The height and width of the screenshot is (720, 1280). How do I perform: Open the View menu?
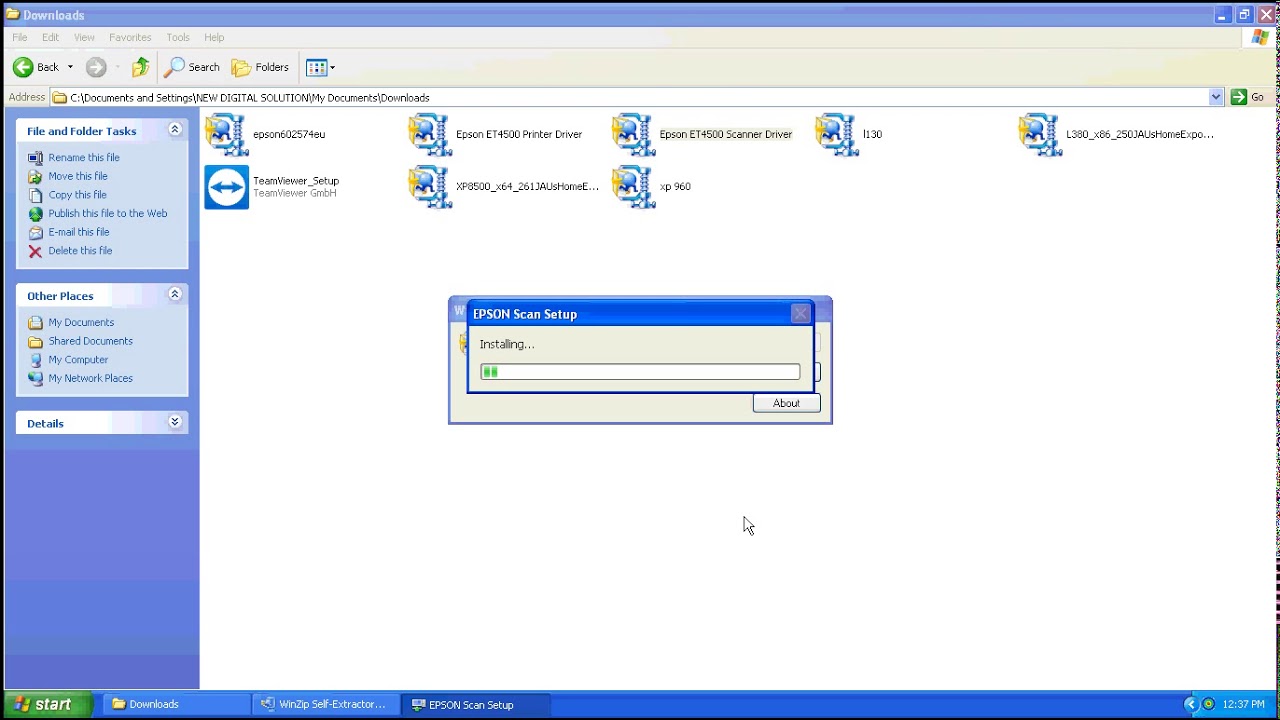84,37
